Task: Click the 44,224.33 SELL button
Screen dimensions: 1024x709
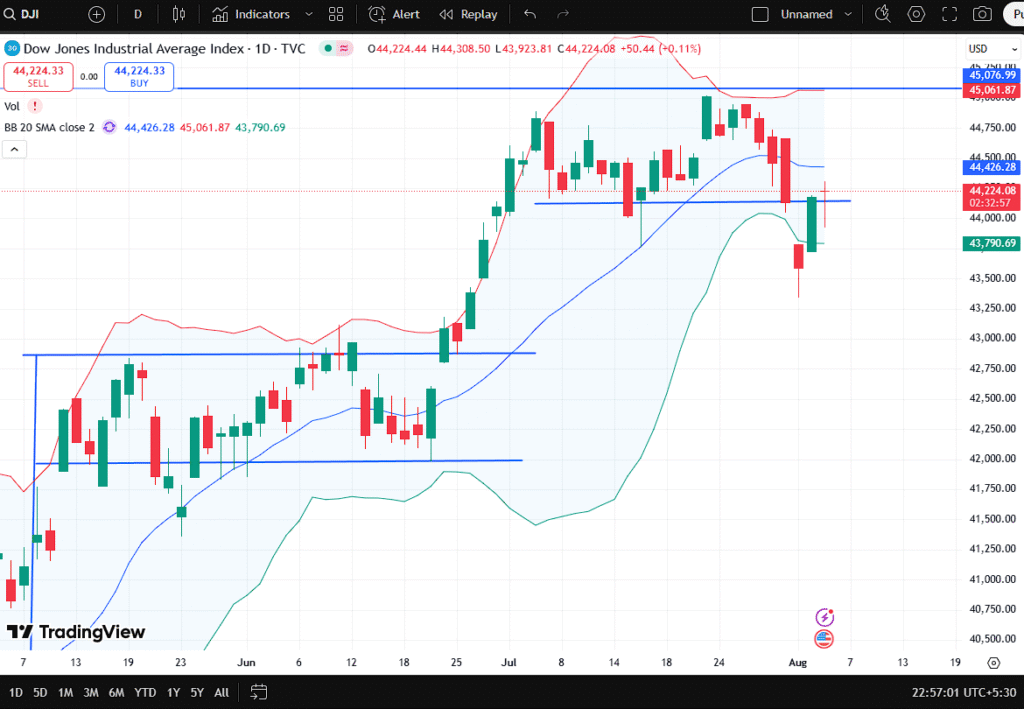Action: point(36,76)
